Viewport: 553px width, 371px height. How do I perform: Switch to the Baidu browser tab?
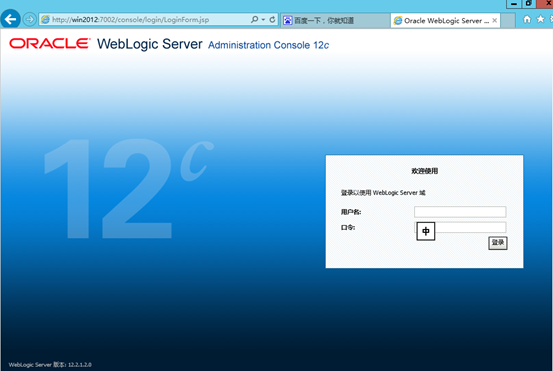point(335,20)
